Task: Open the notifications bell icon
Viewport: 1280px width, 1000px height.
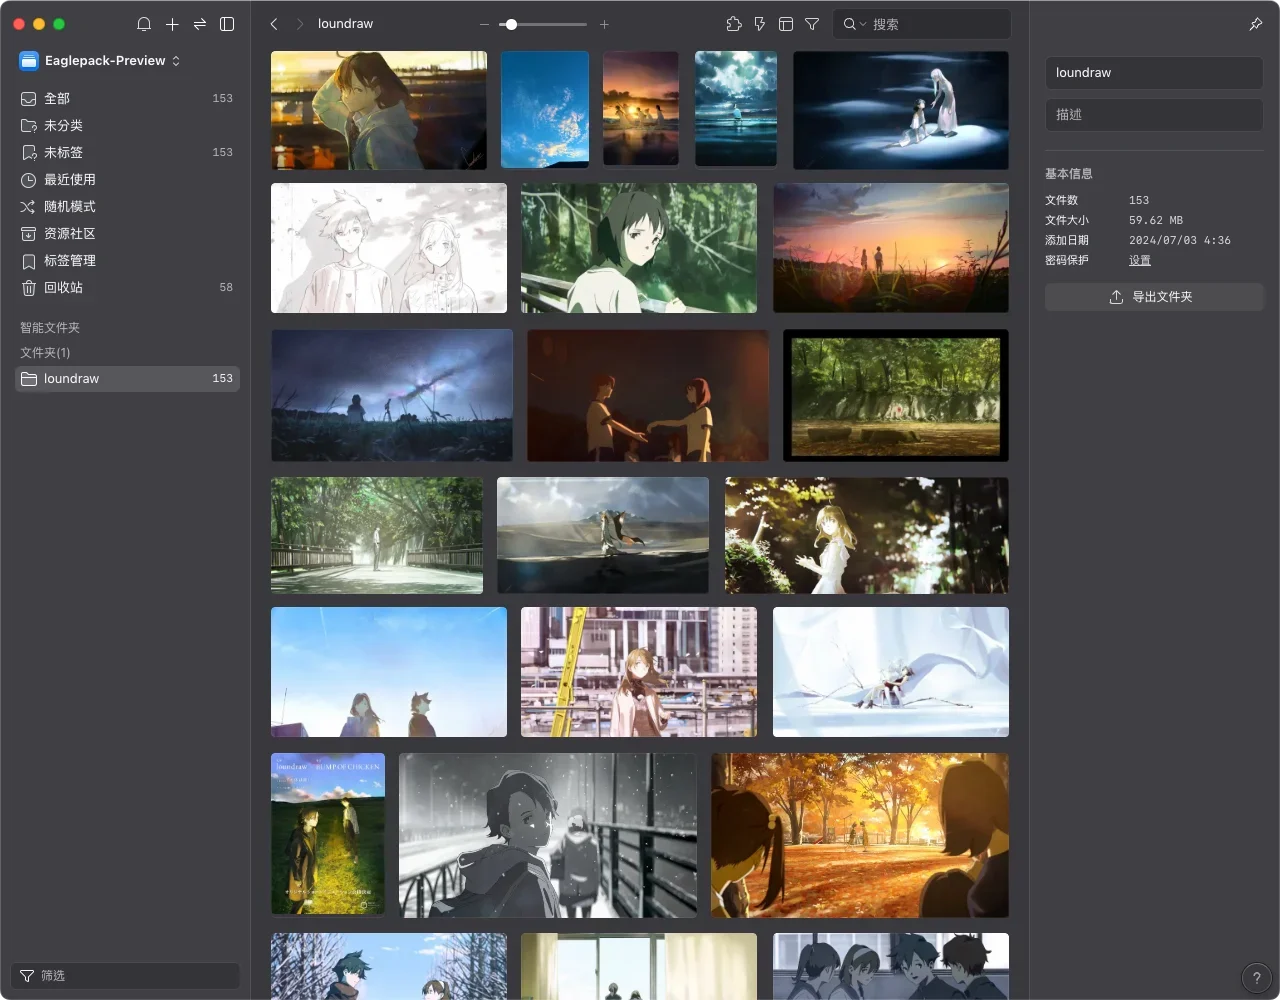Action: [144, 24]
